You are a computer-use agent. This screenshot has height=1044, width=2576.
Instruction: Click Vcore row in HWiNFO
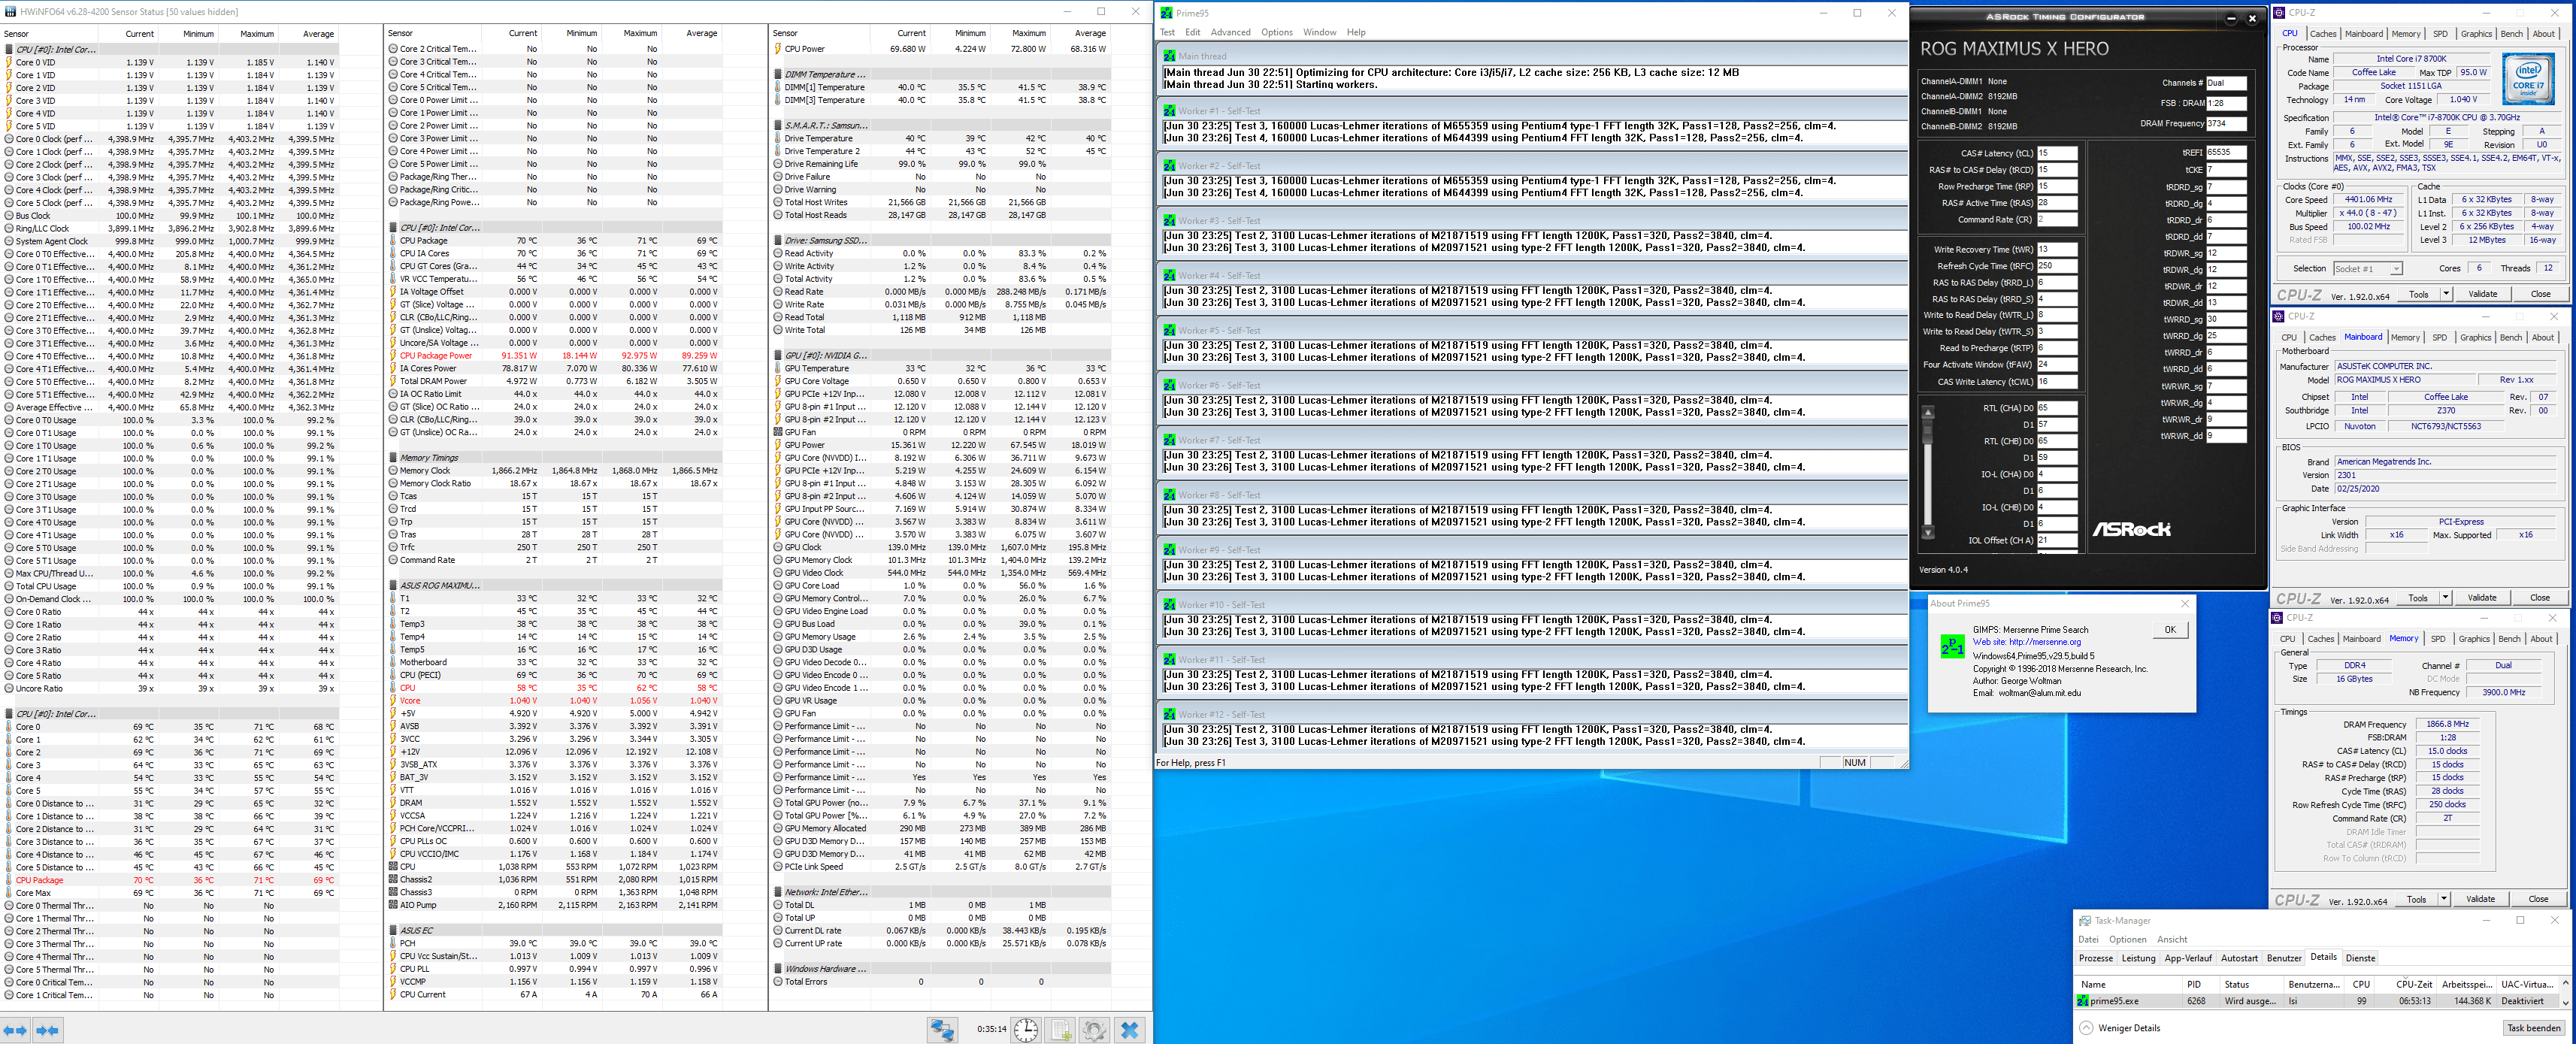555,700
